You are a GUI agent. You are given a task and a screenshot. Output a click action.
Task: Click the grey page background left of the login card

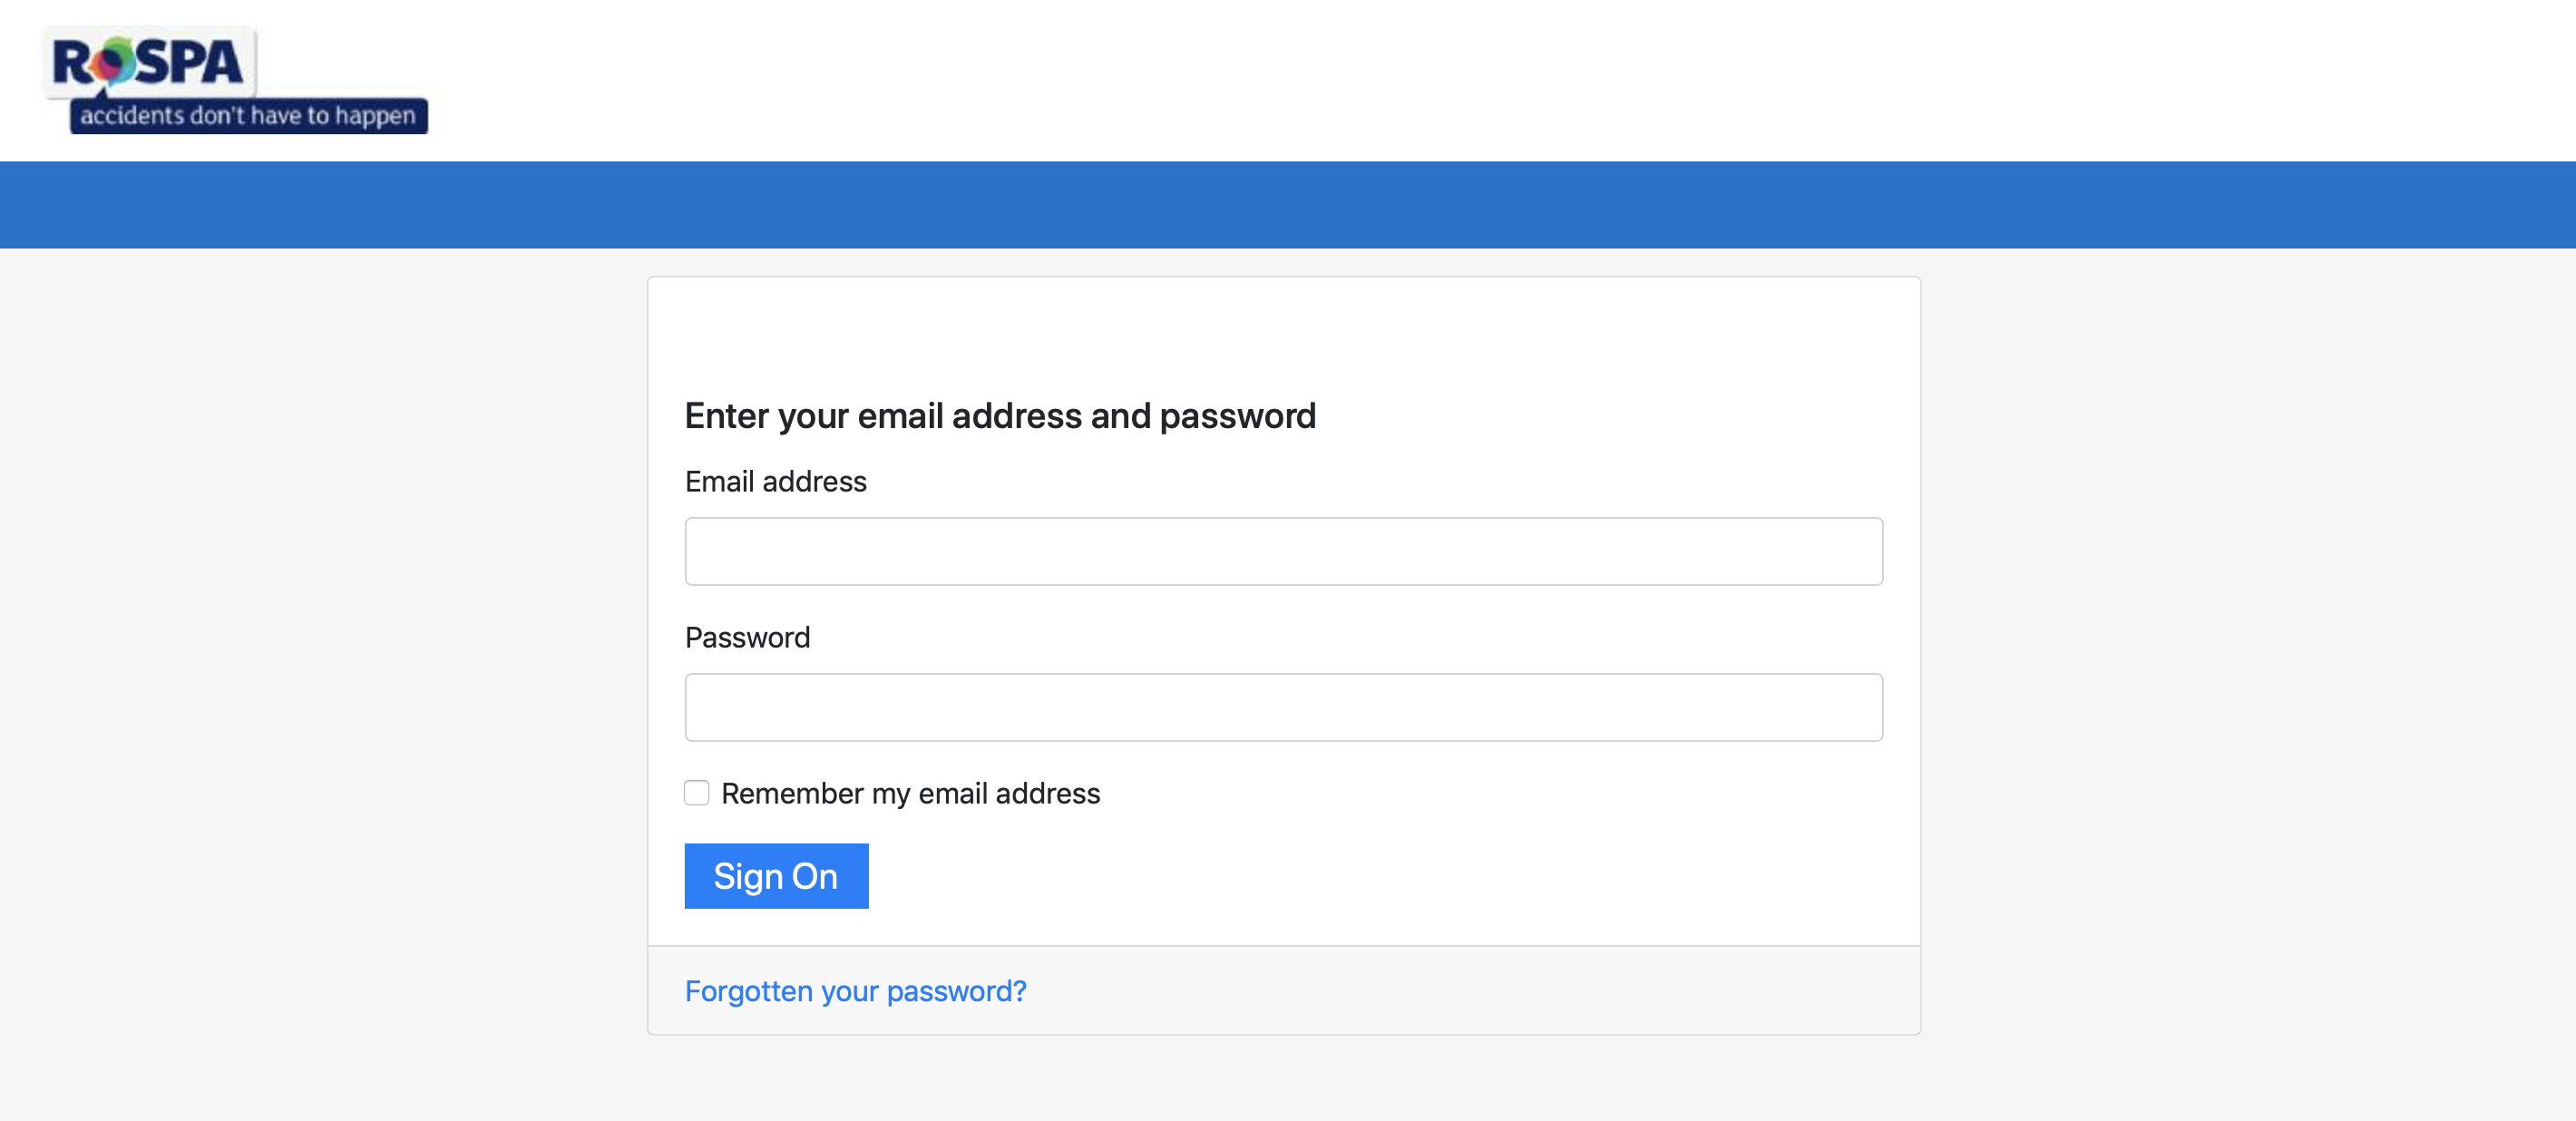(320, 650)
